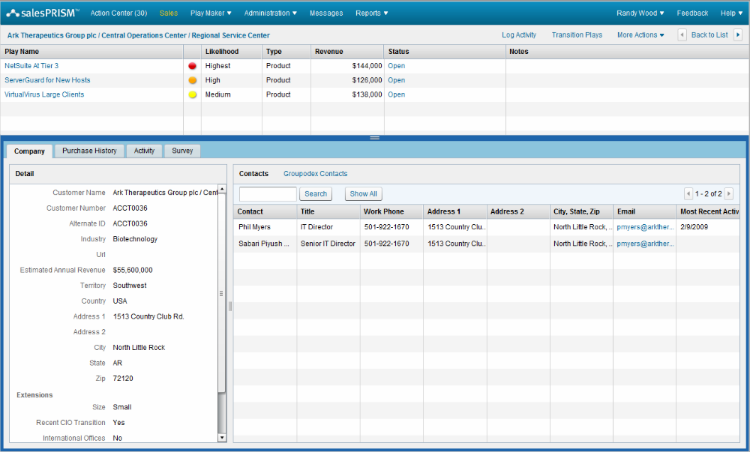
Task: Open ServerGuard for New Hosts play
Action: [x=47, y=80]
